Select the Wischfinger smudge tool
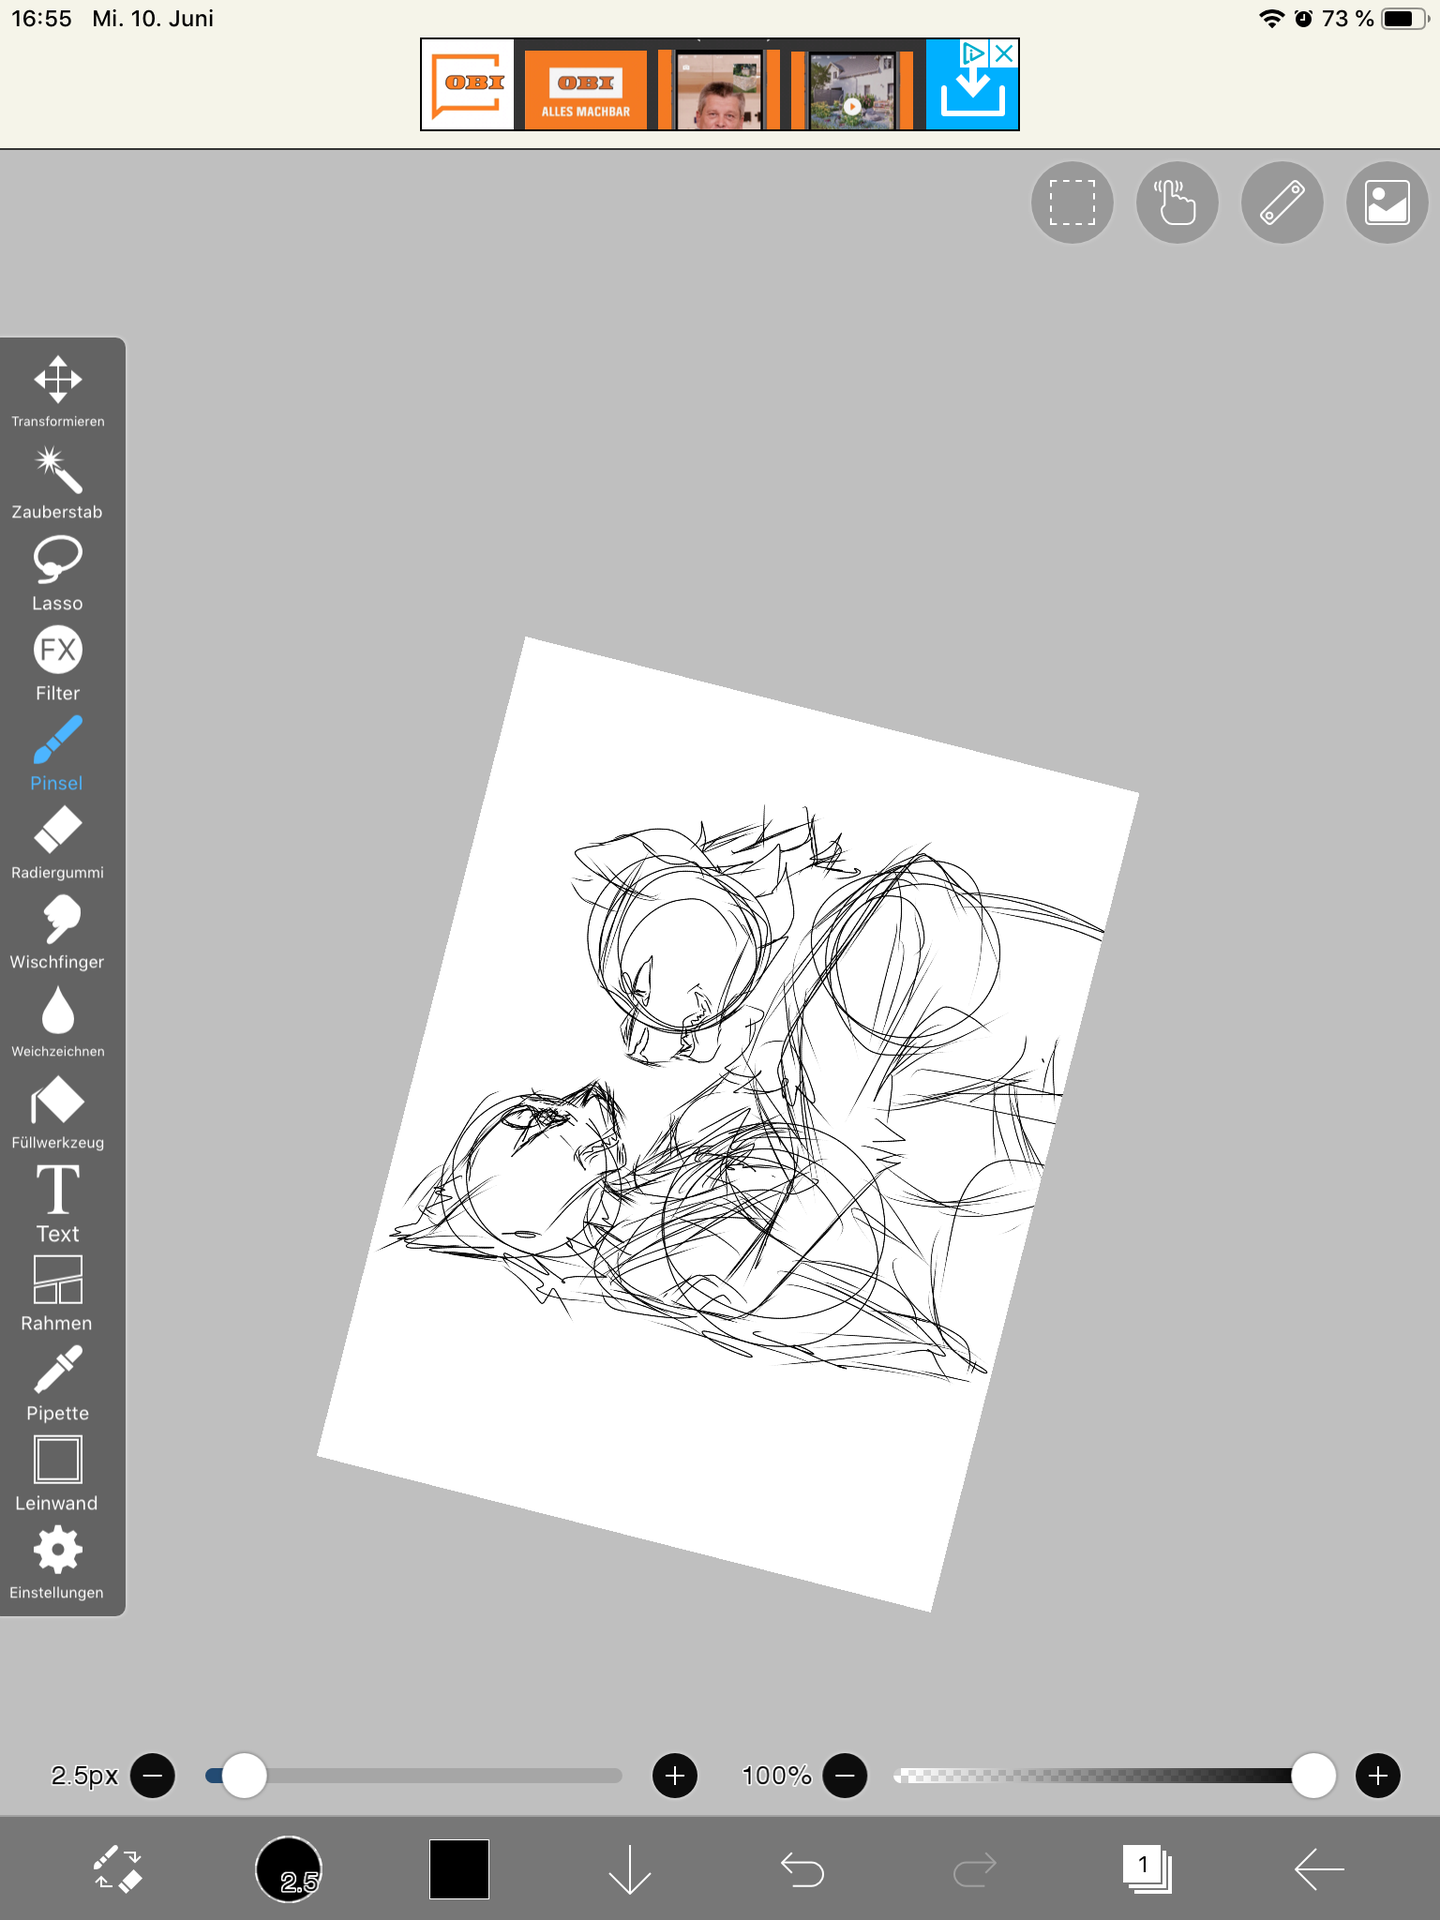 [58, 933]
